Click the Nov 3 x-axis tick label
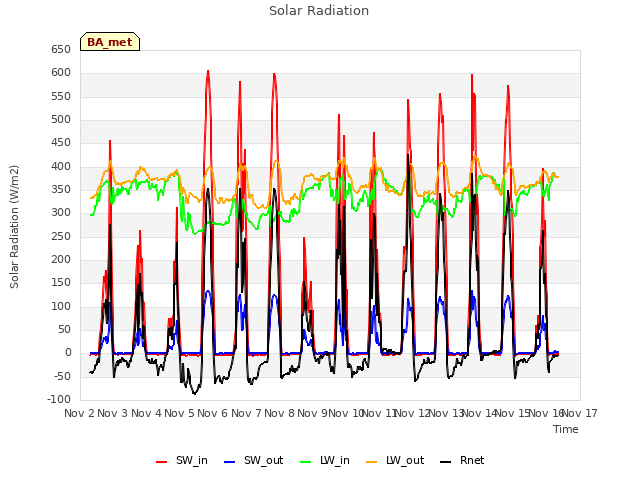The height and width of the screenshot is (480, 640). 113,413
